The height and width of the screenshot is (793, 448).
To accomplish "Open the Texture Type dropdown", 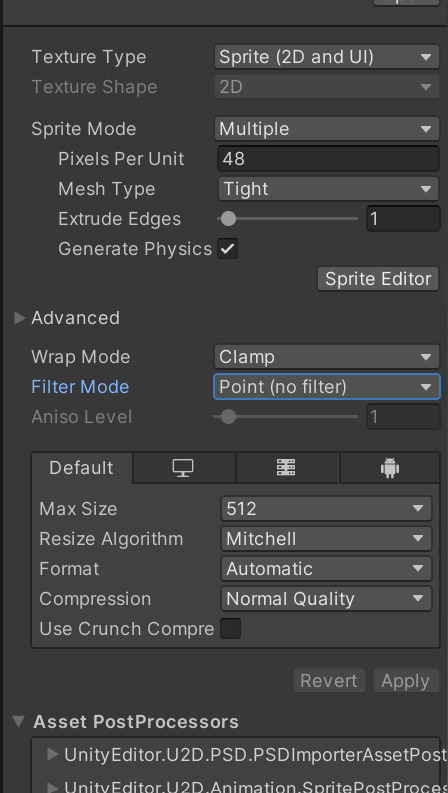I will coord(327,57).
